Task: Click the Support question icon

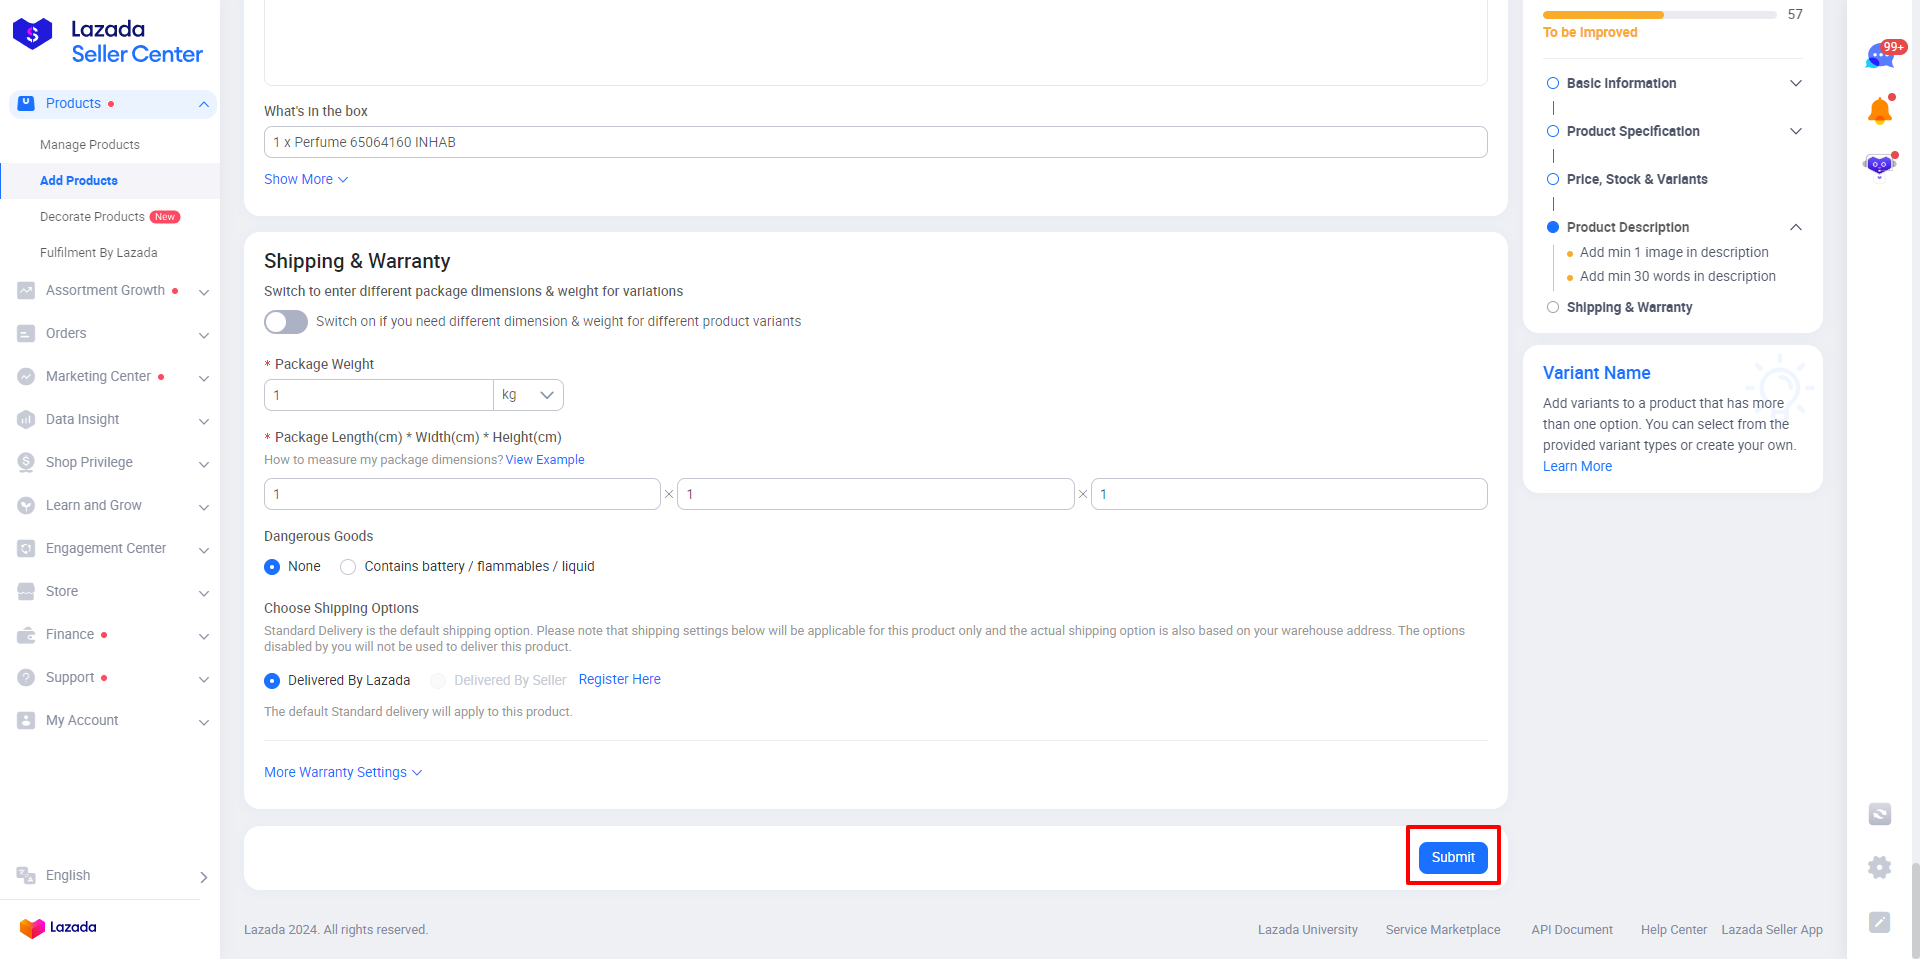Action: pyautogui.click(x=26, y=677)
